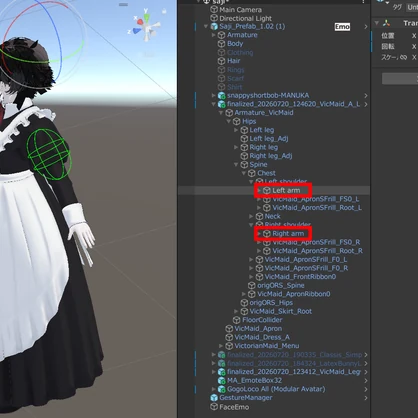Select the Hair object
Image resolution: width=418 pixels, height=418 pixels.
(x=233, y=61)
